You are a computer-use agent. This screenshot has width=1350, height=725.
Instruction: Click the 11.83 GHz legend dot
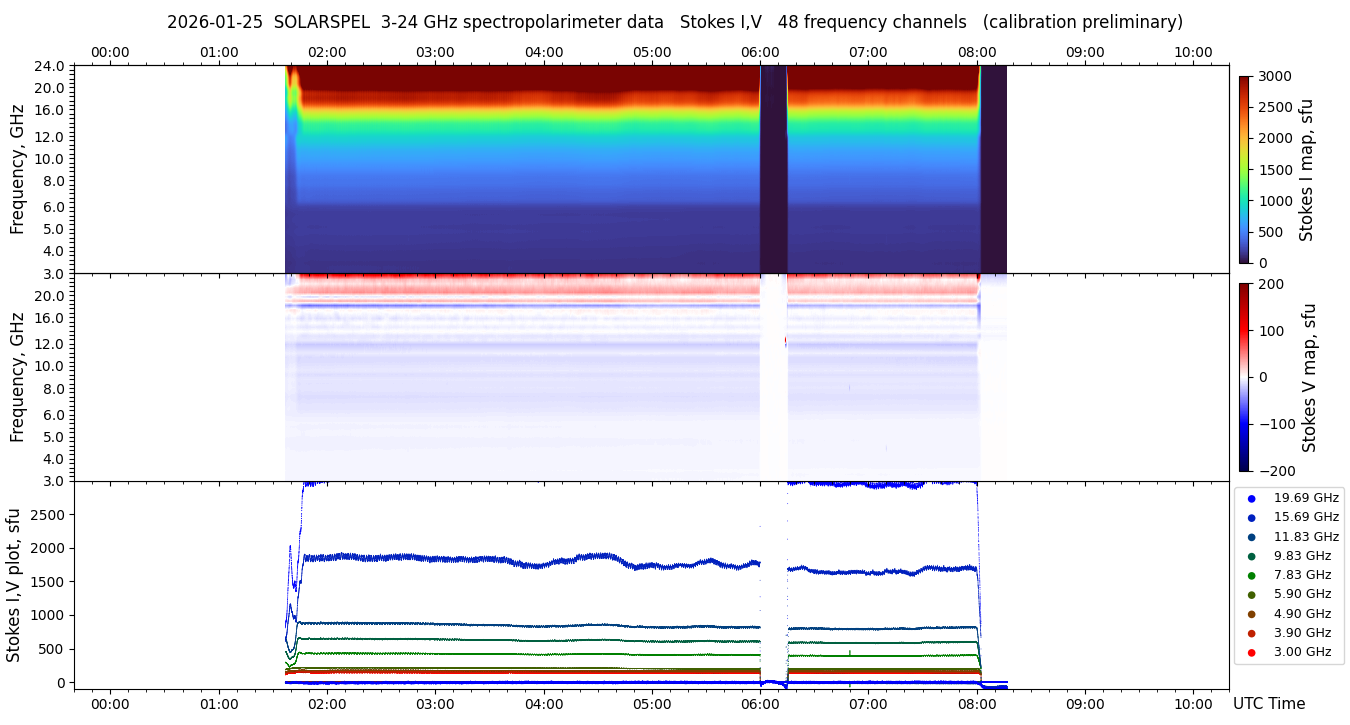1251,537
